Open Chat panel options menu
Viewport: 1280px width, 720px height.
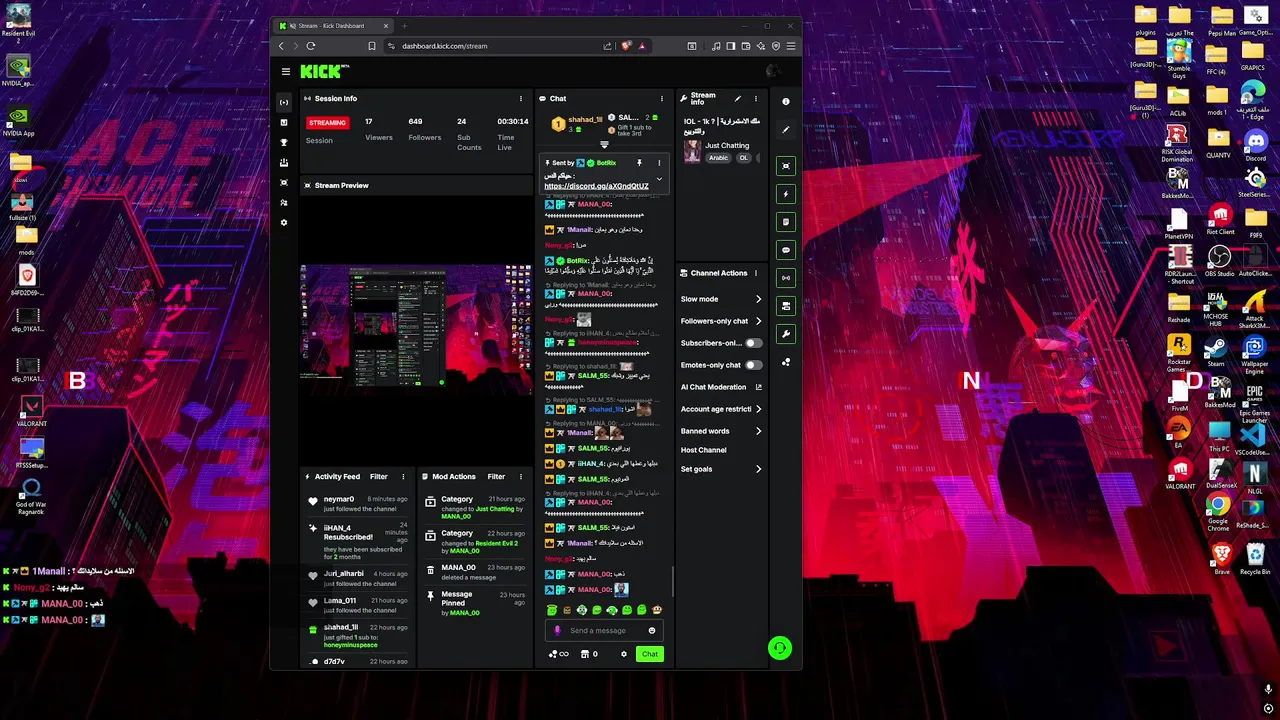pos(661,99)
